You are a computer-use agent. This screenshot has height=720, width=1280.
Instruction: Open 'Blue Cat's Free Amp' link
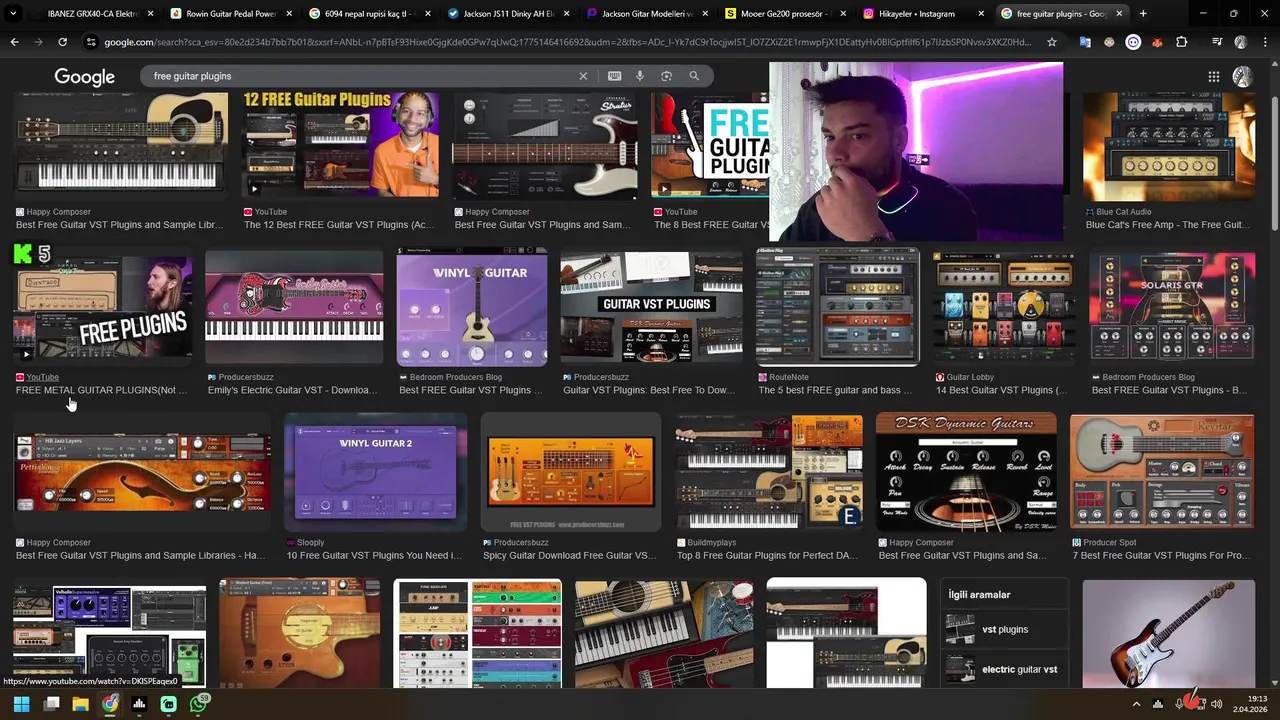click(x=1165, y=225)
